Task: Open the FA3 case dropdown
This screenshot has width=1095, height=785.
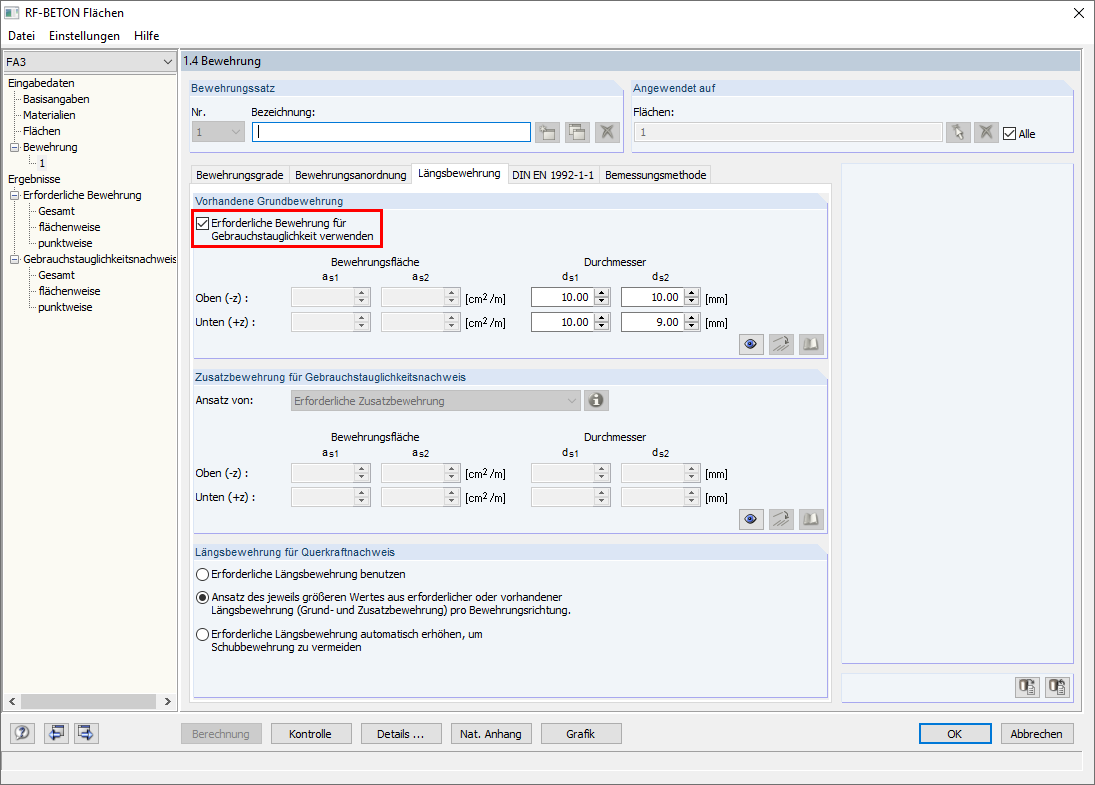Action: 167,62
